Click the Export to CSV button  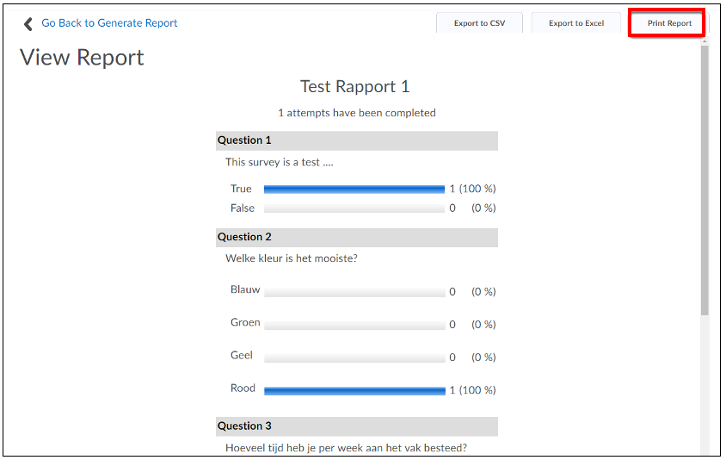tap(479, 23)
